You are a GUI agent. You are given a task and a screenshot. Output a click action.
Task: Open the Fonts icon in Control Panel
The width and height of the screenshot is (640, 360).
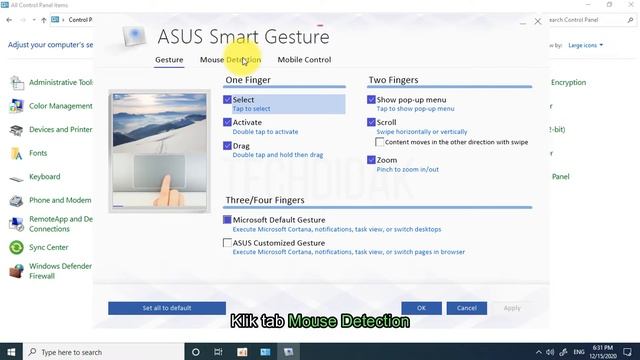16,153
